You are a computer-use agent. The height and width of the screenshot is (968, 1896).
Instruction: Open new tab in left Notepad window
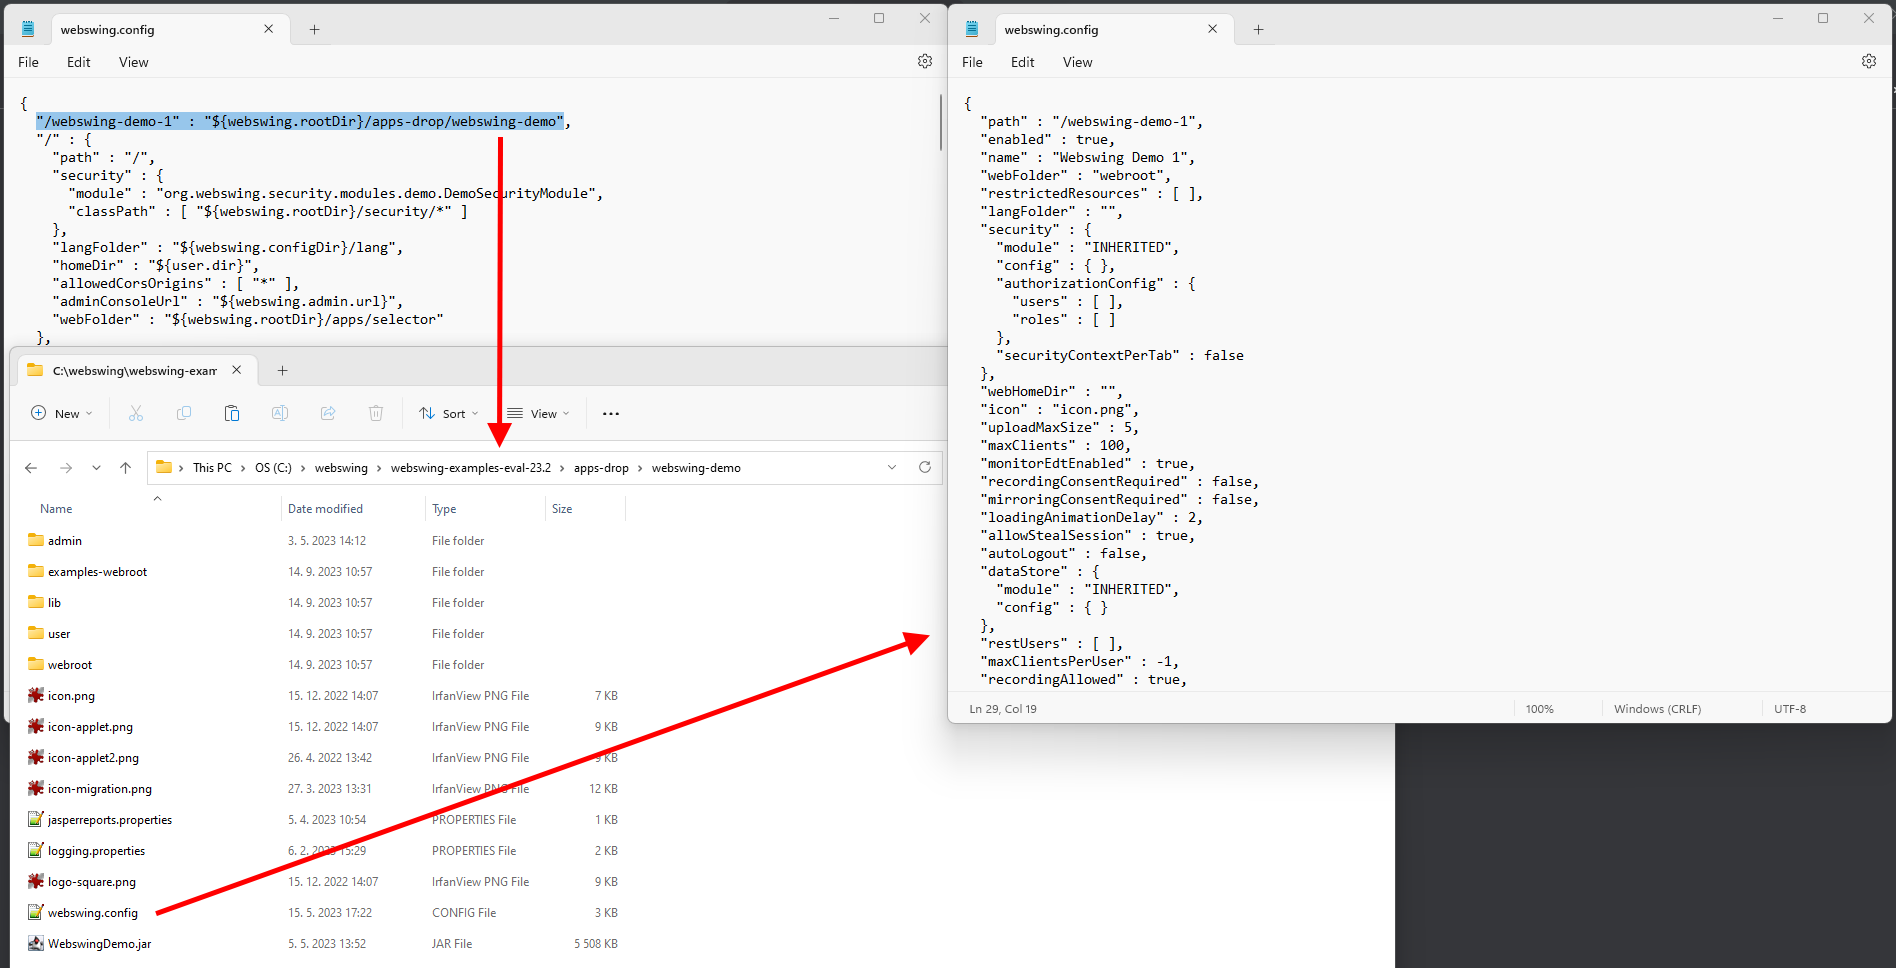click(x=314, y=29)
